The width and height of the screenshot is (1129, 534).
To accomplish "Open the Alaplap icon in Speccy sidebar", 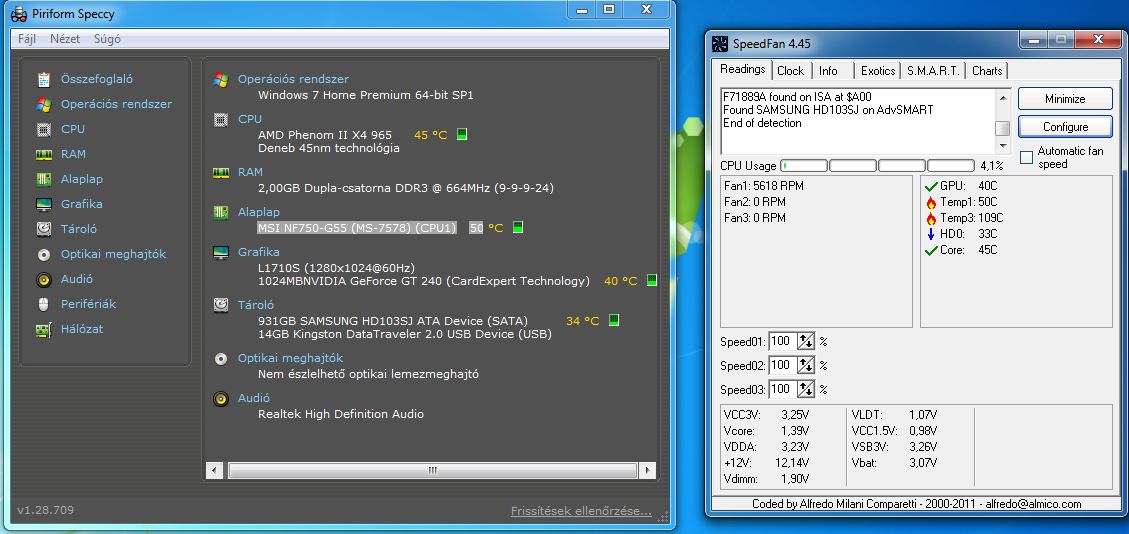I will 44,179.
